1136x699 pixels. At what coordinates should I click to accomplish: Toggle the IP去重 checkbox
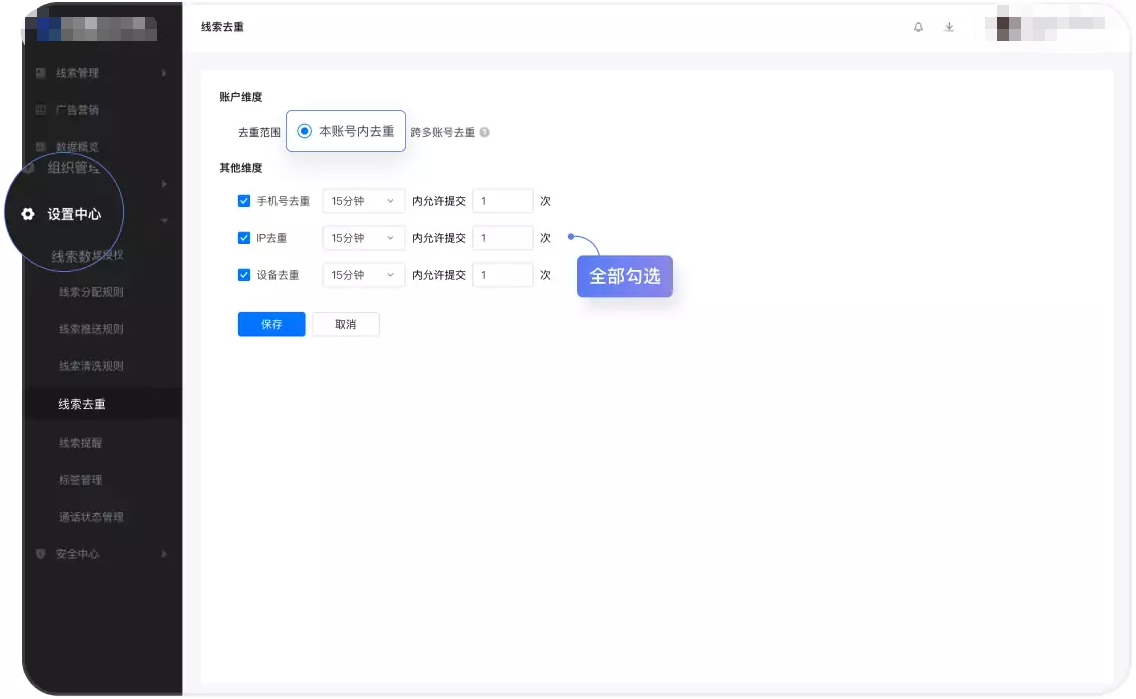click(x=244, y=238)
